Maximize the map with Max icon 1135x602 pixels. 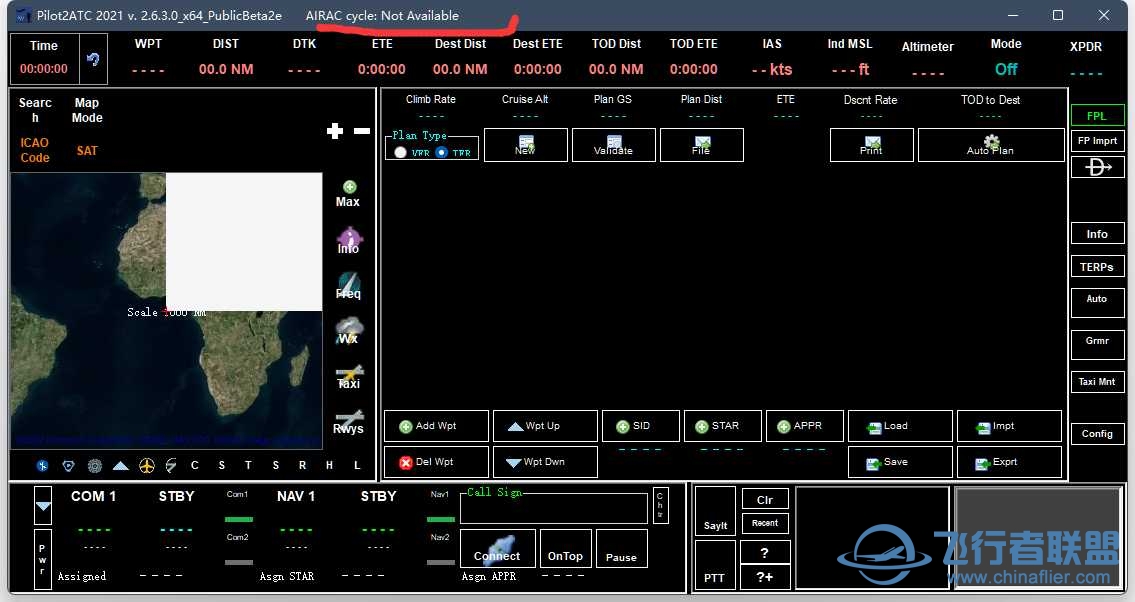coord(348,194)
